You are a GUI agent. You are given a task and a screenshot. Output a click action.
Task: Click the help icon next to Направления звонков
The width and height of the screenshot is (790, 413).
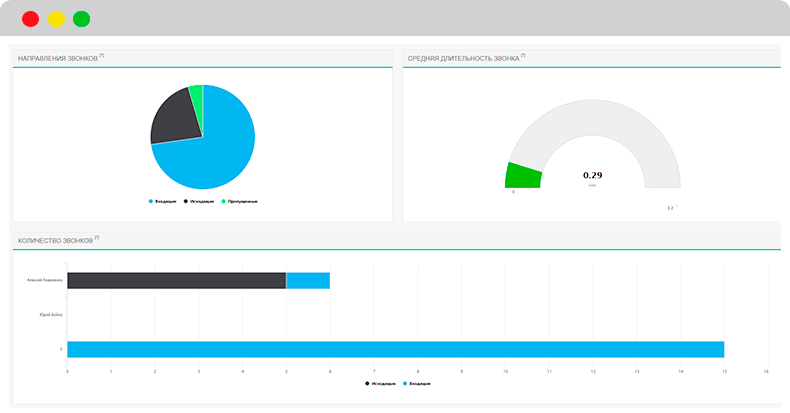102,56
